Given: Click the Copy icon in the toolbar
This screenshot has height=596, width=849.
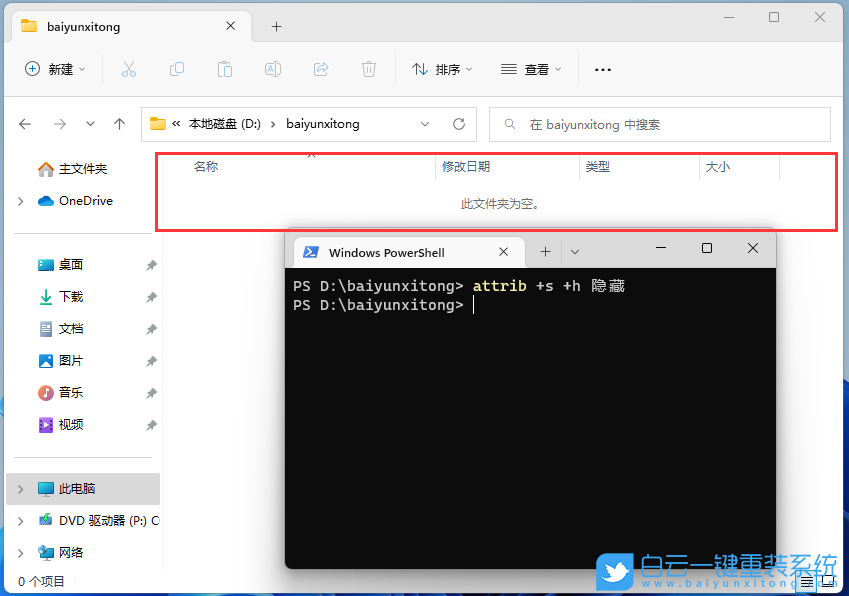Looking at the screenshot, I should coord(176,69).
